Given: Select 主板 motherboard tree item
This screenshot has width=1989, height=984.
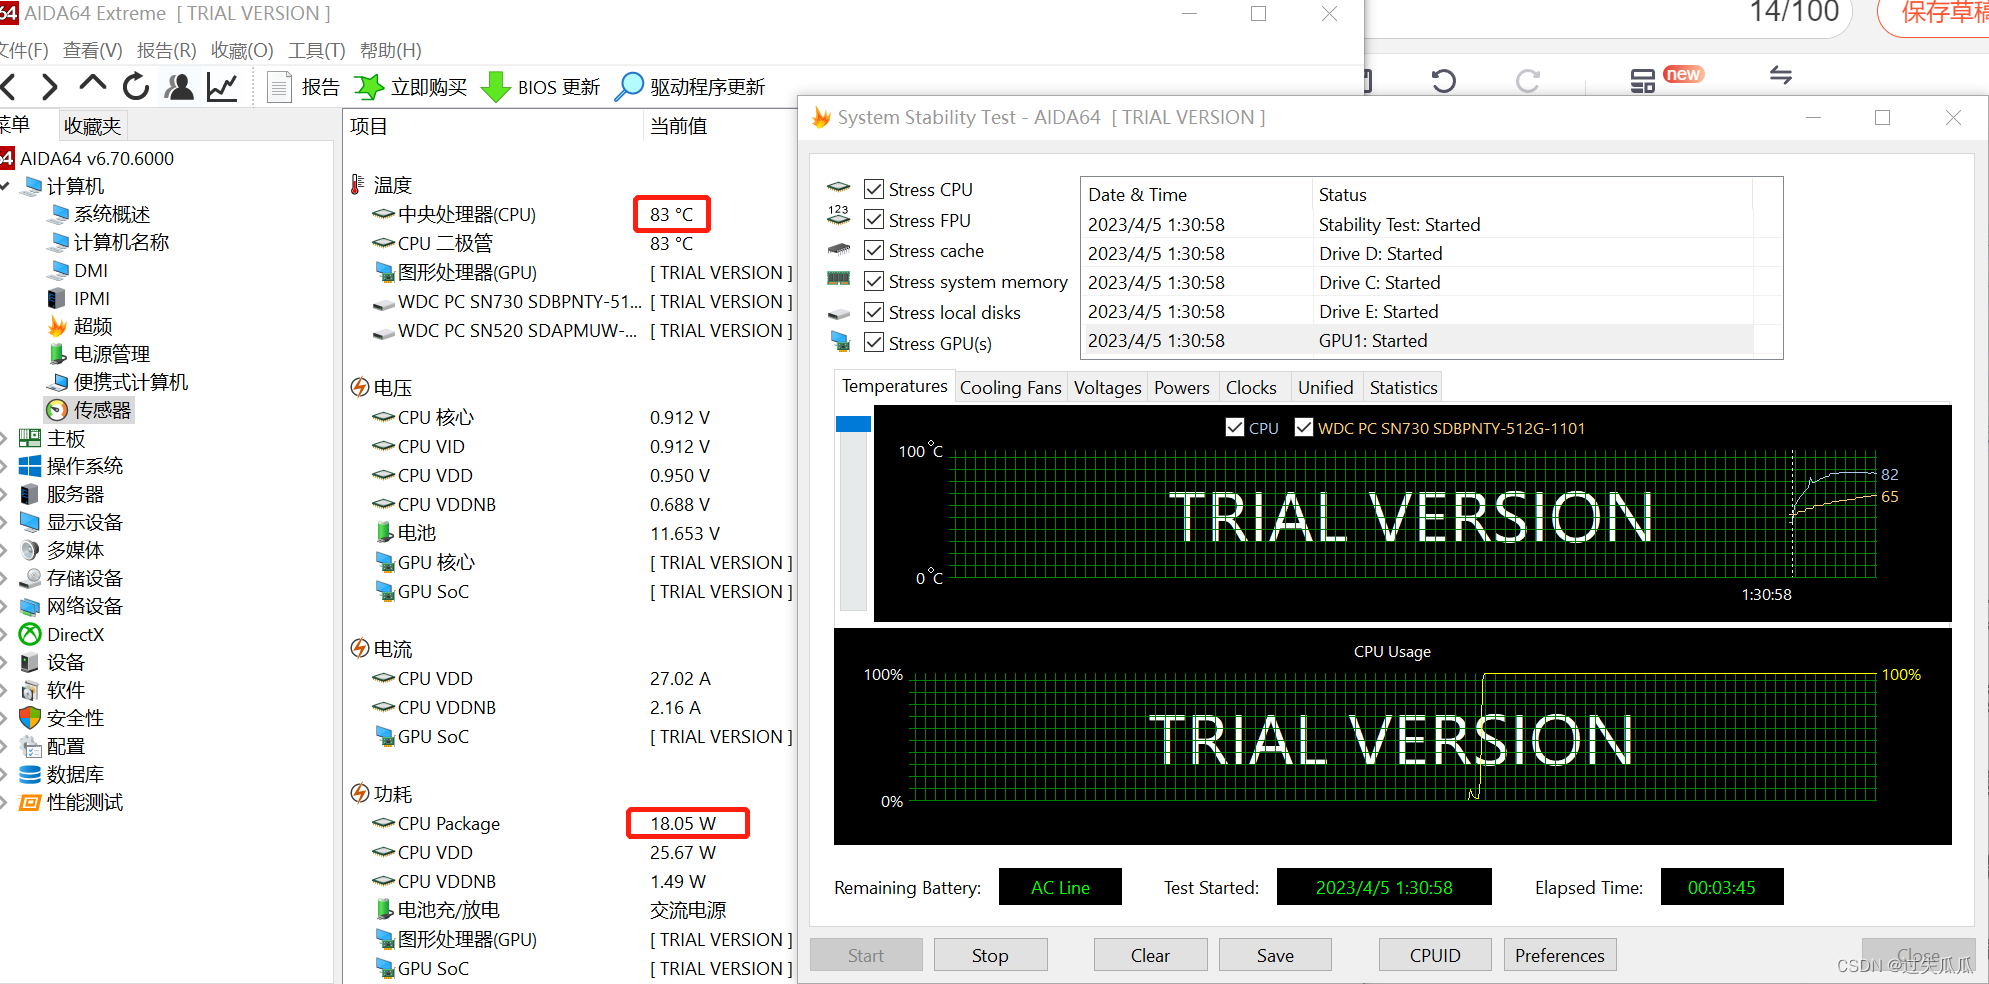Looking at the screenshot, I should coord(52,438).
